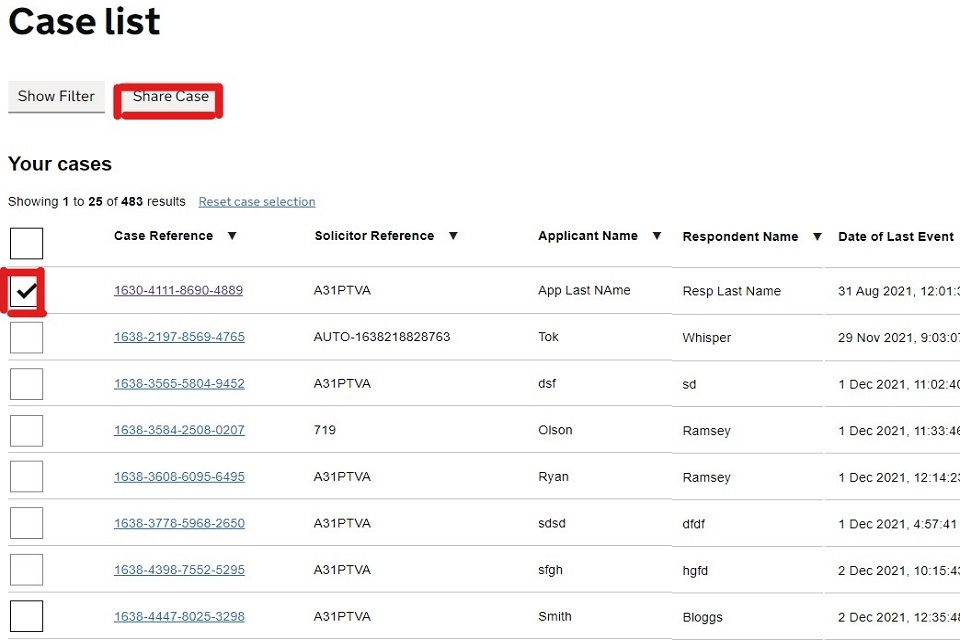Screen dimensions: 960x640
Task: Select checkbox for case 1638-2197-8569-4765
Action: [x=26, y=337]
